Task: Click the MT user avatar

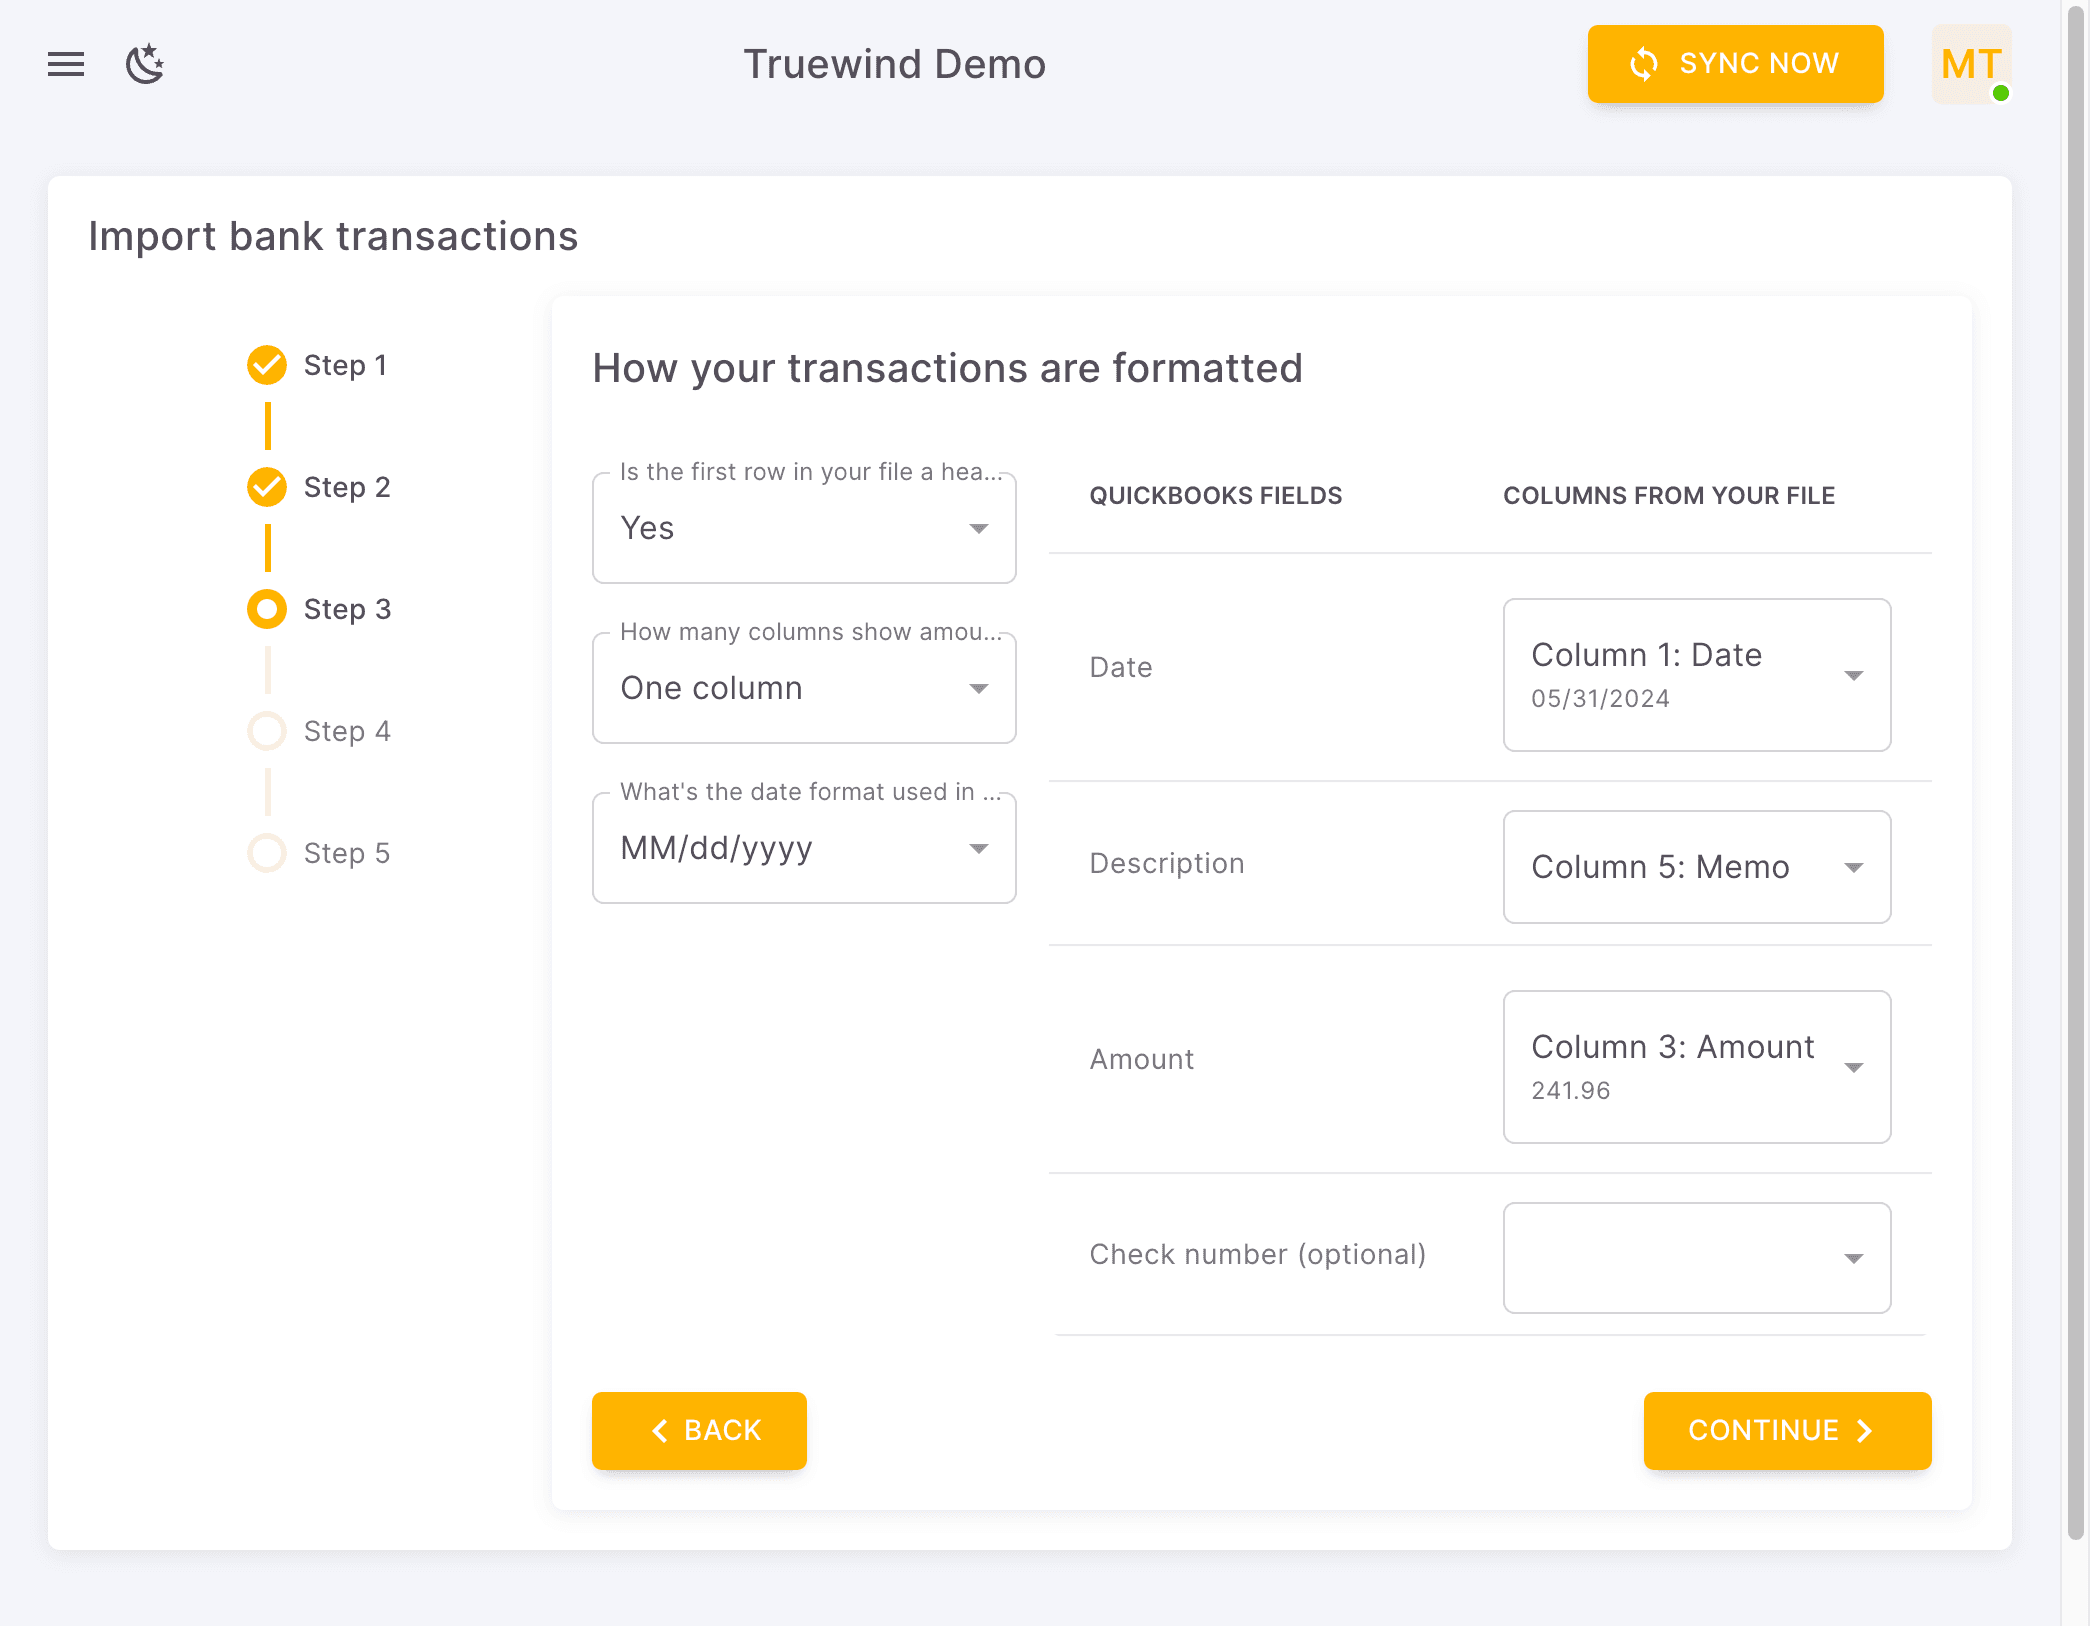Action: (1970, 65)
